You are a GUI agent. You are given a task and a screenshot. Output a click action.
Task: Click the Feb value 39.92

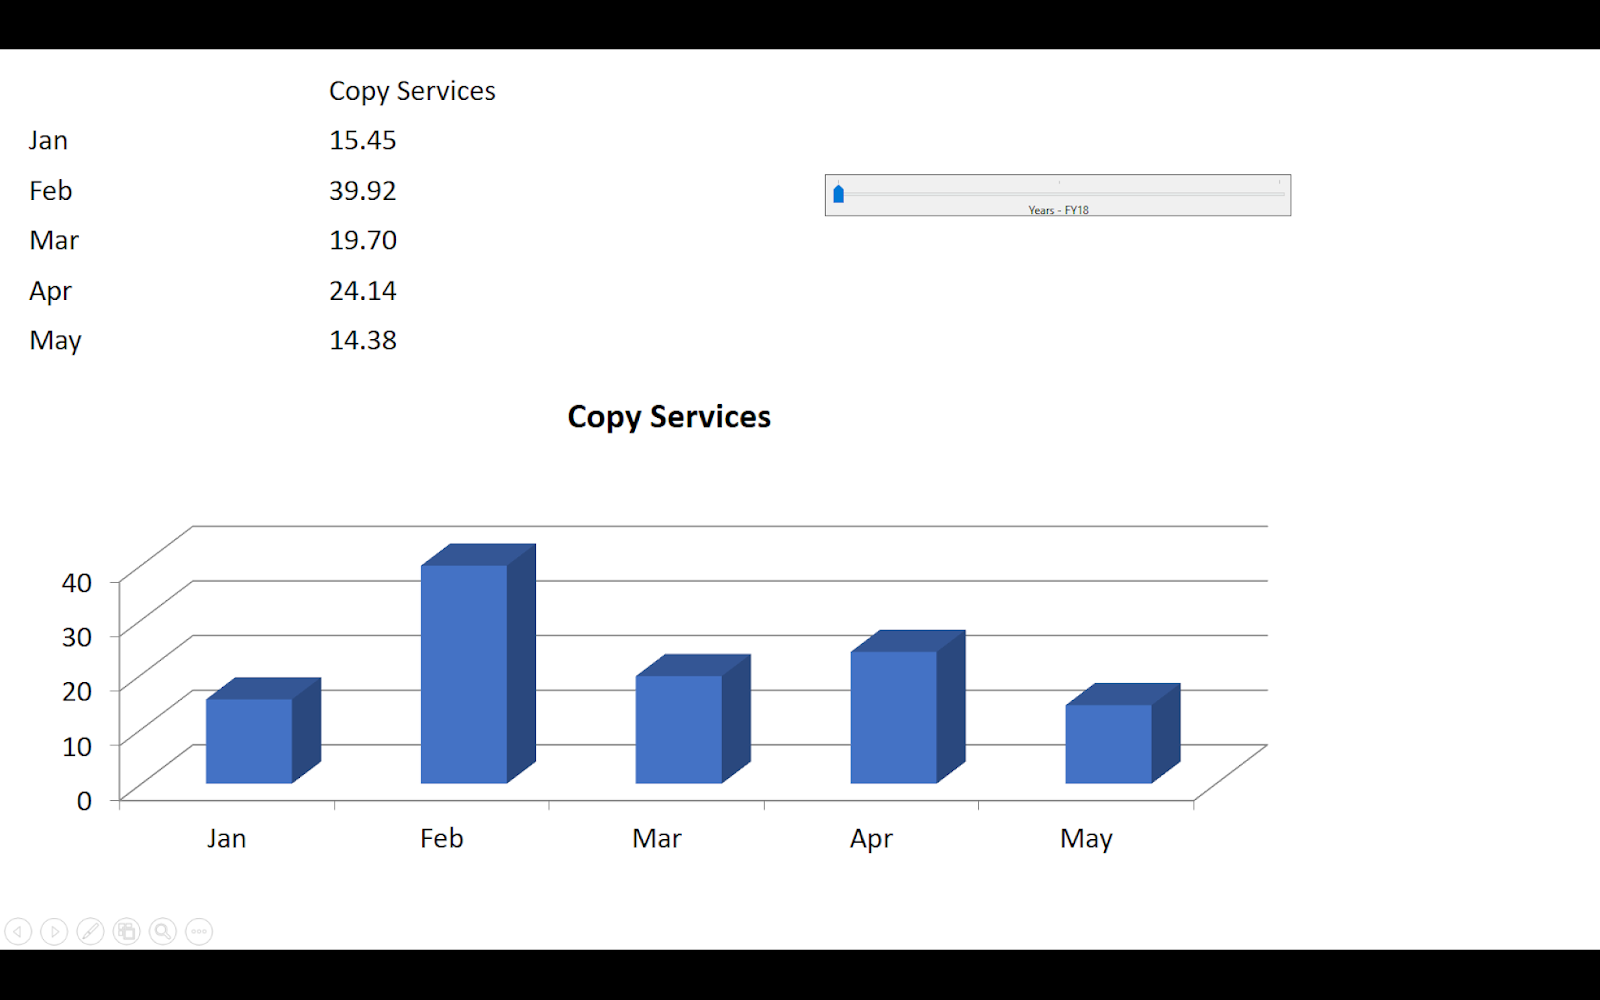[362, 190]
